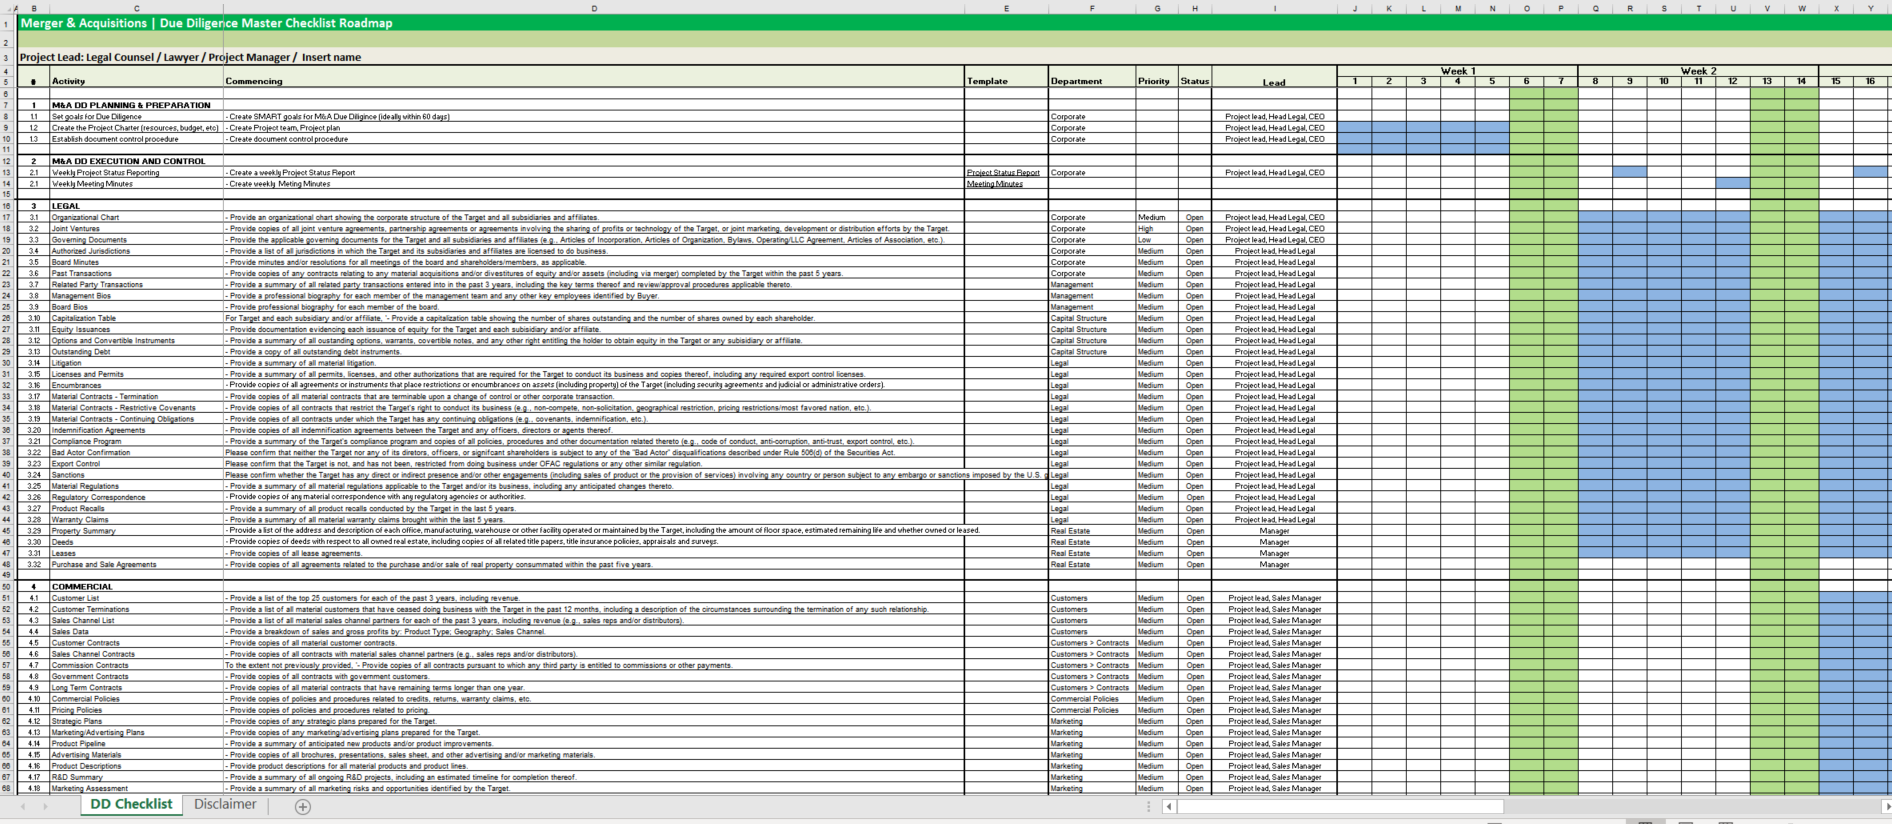Select the 'Government Contracts' activity cell
Viewport: 1892px width, 824px height.
(136, 677)
